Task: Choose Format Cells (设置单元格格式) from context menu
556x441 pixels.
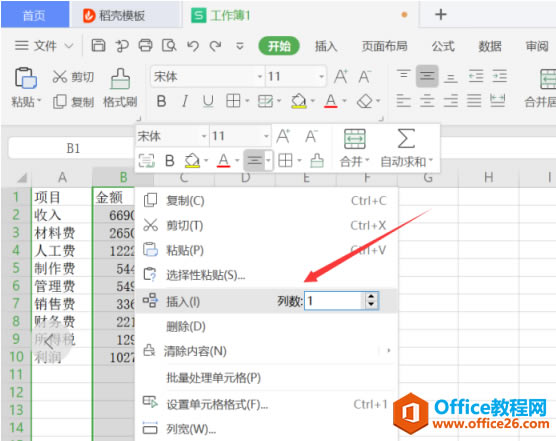Action: click(x=266, y=404)
